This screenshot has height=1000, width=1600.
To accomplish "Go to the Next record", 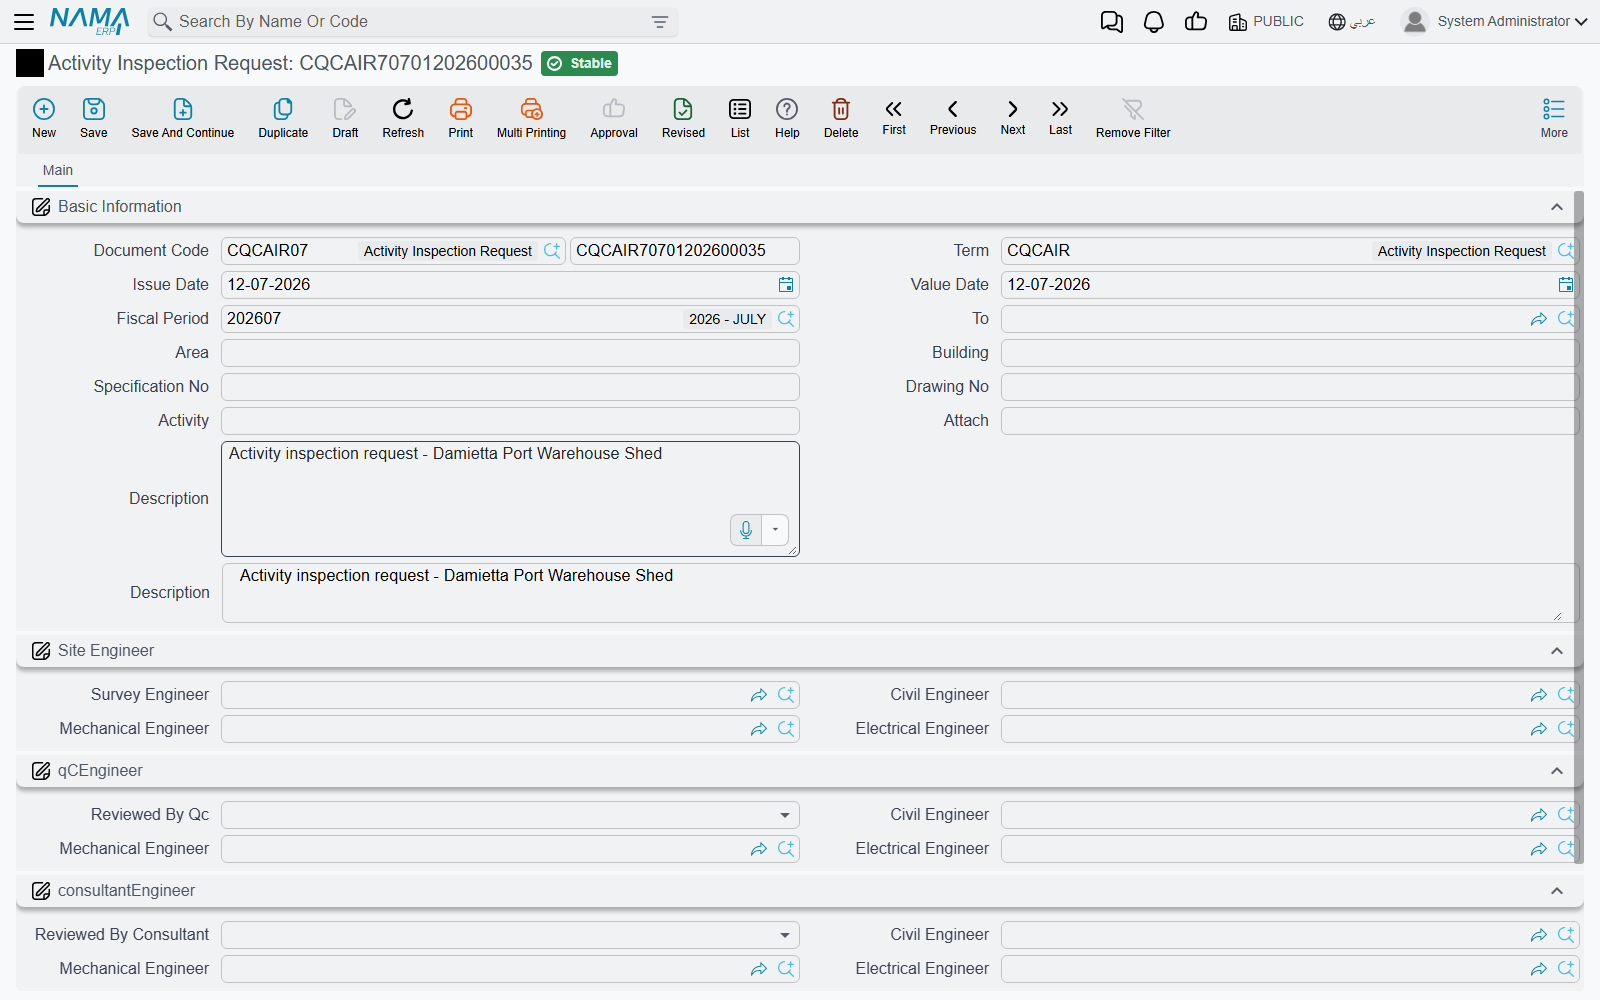I will [x=1013, y=117].
